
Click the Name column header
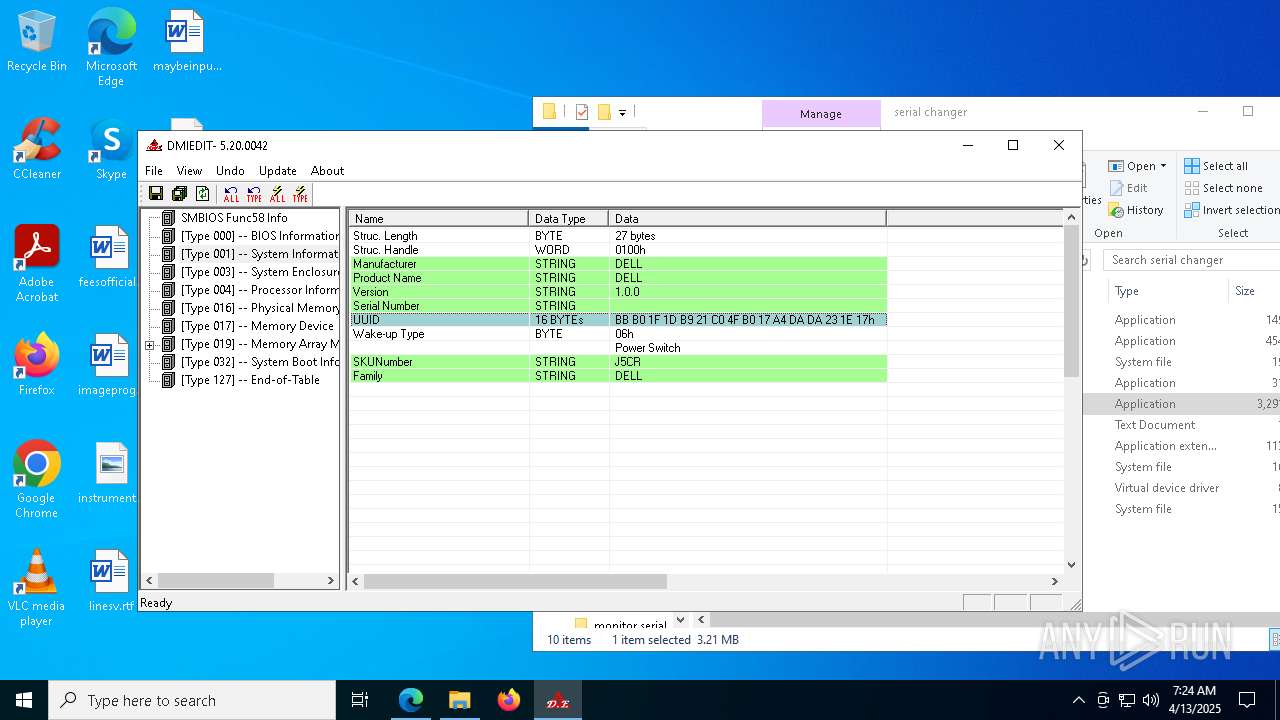[438, 218]
